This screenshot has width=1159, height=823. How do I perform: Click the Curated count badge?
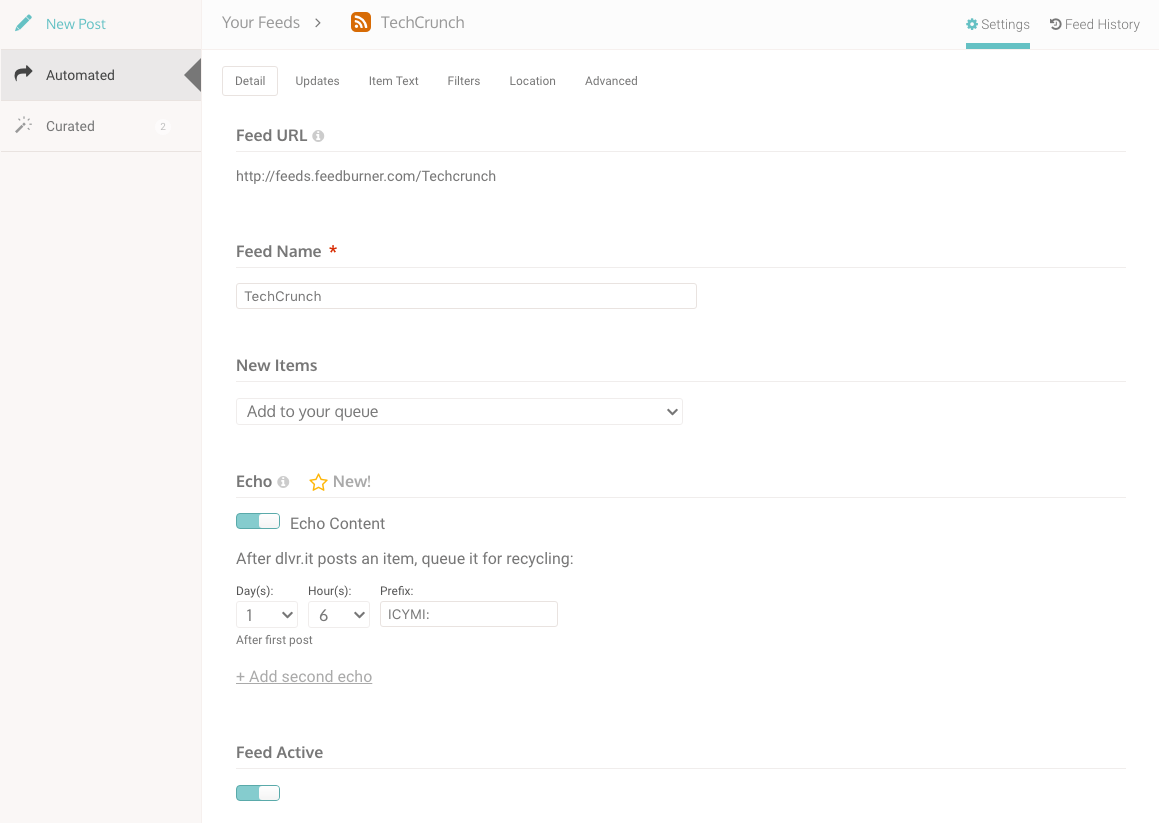pos(163,126)
